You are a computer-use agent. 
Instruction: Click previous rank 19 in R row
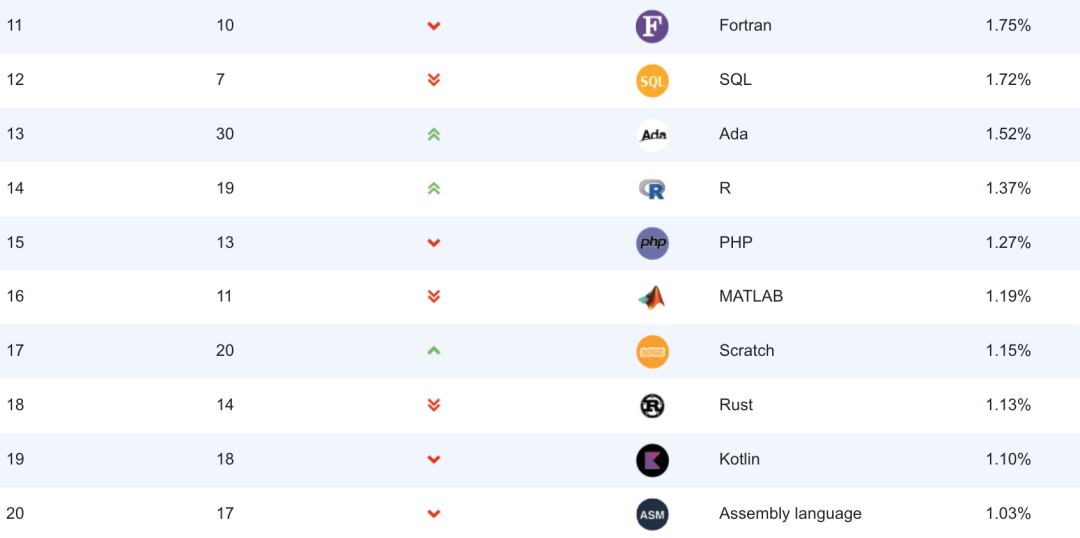[x=225, y=188]
